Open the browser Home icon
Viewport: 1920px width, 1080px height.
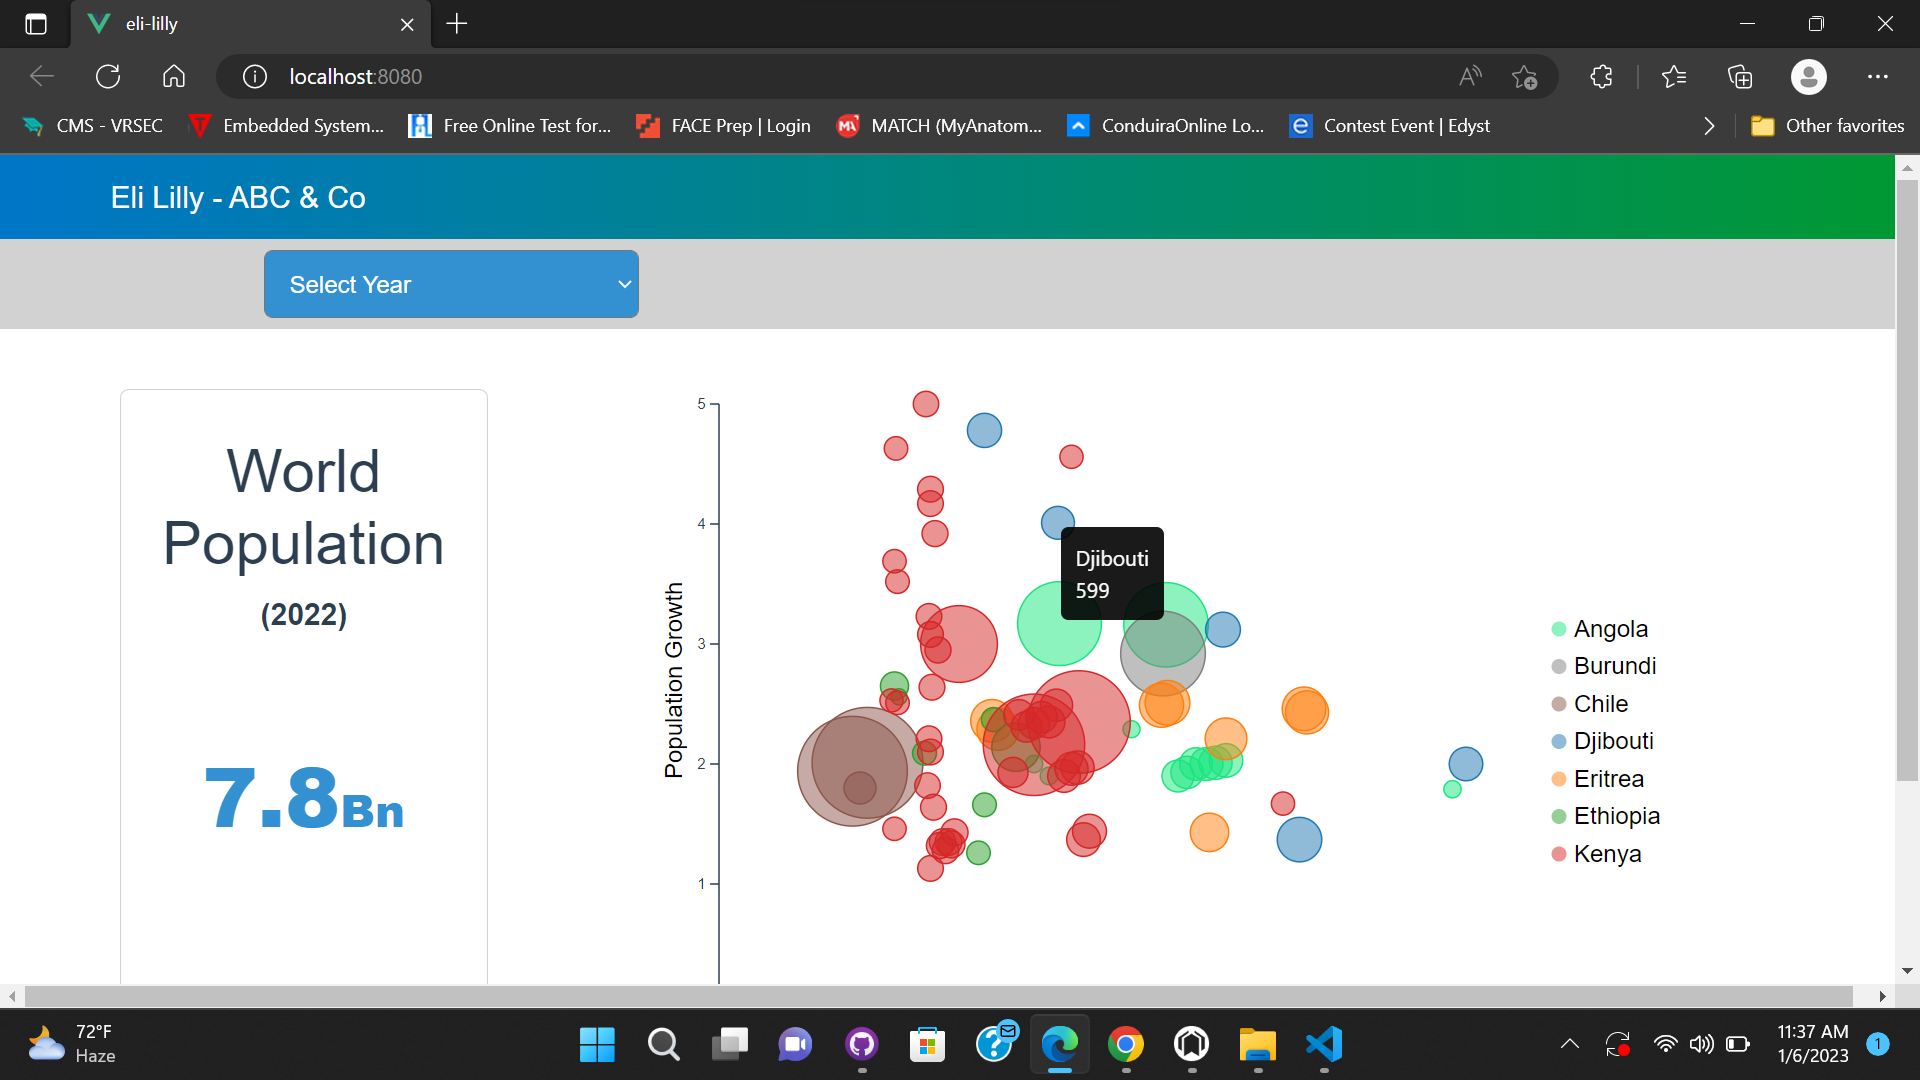click(x=173, y=76)
